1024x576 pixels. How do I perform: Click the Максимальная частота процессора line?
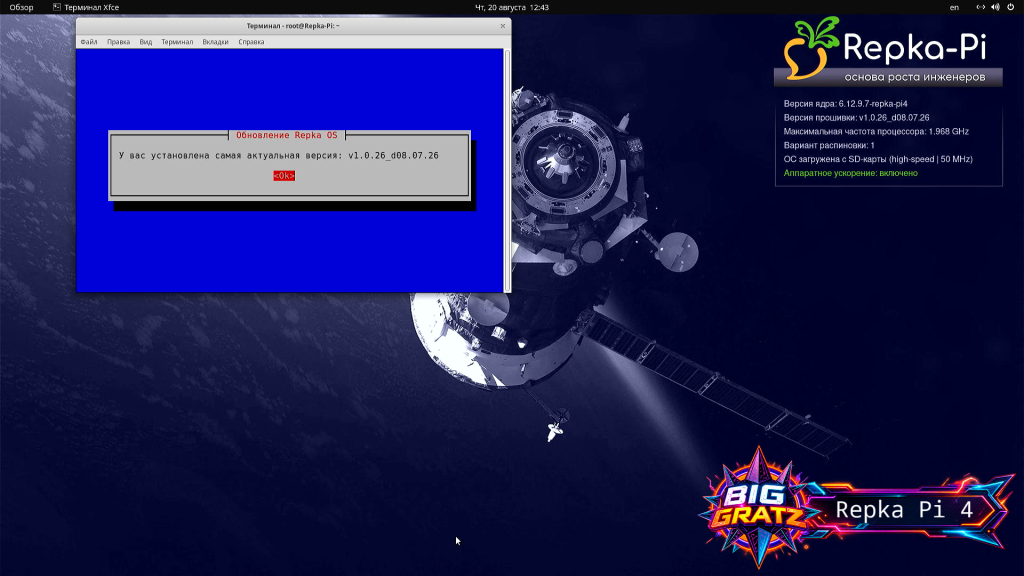pos(876,131)
